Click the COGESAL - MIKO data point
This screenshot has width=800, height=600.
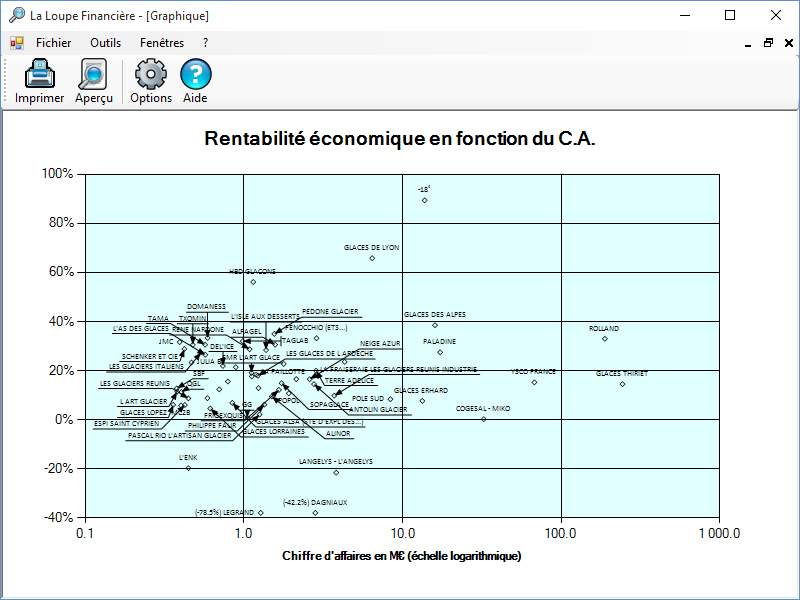pyautogui.click(x=484, y=419)
